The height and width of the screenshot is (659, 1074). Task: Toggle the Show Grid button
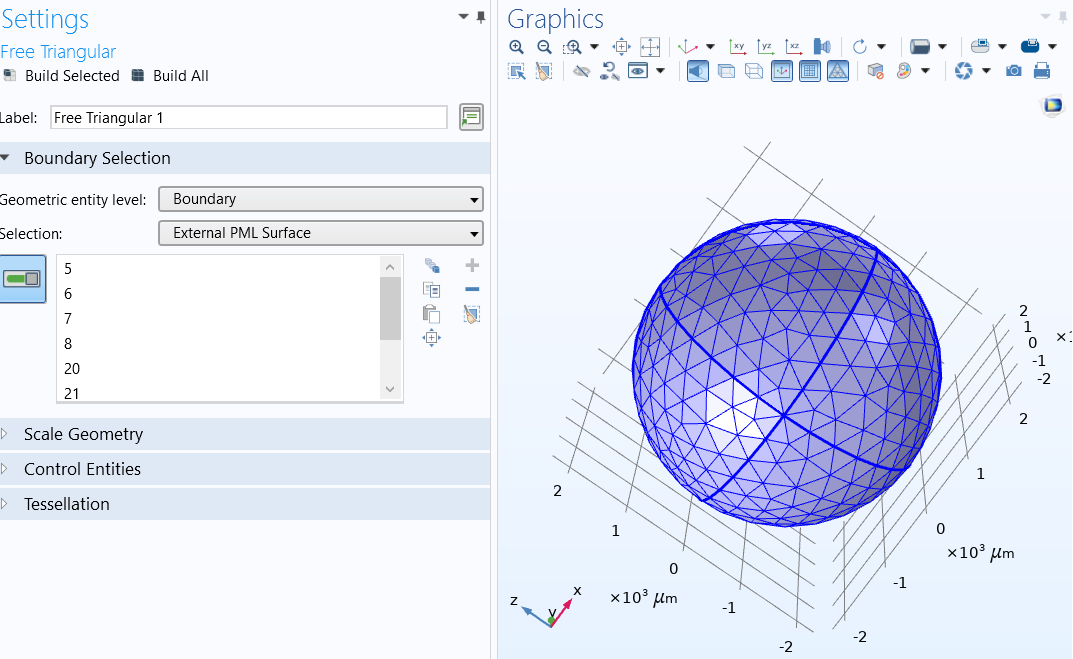click(810, 71)
